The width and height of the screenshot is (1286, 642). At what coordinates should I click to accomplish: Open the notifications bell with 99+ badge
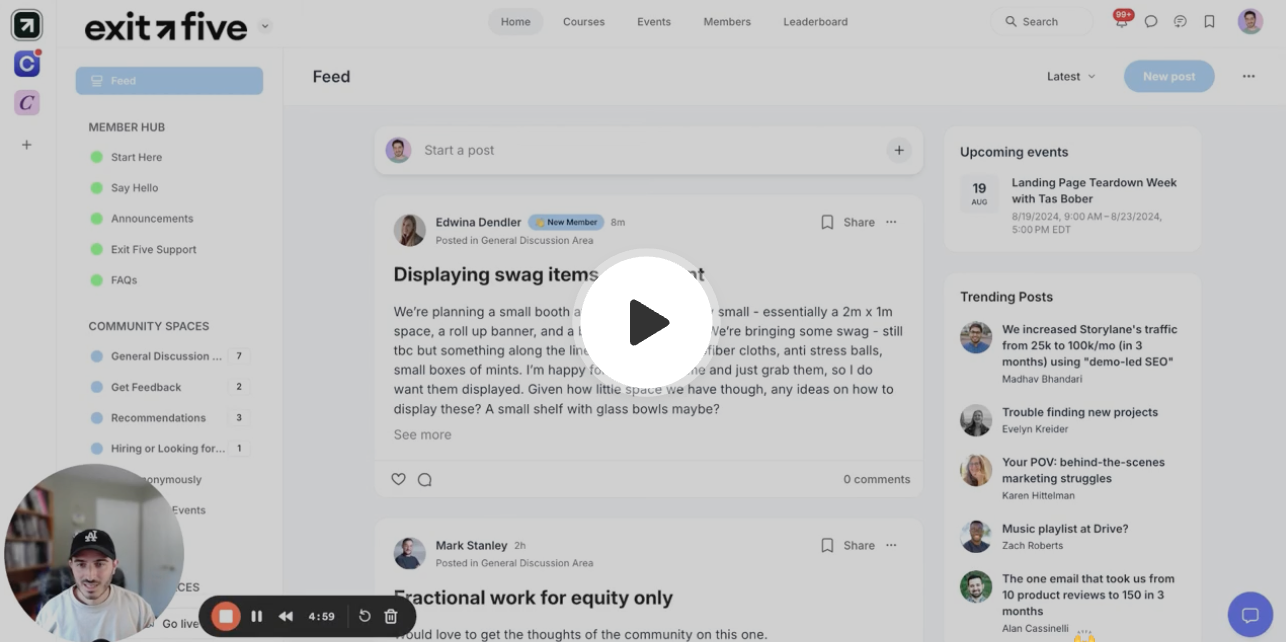(x=1122, y=21)
